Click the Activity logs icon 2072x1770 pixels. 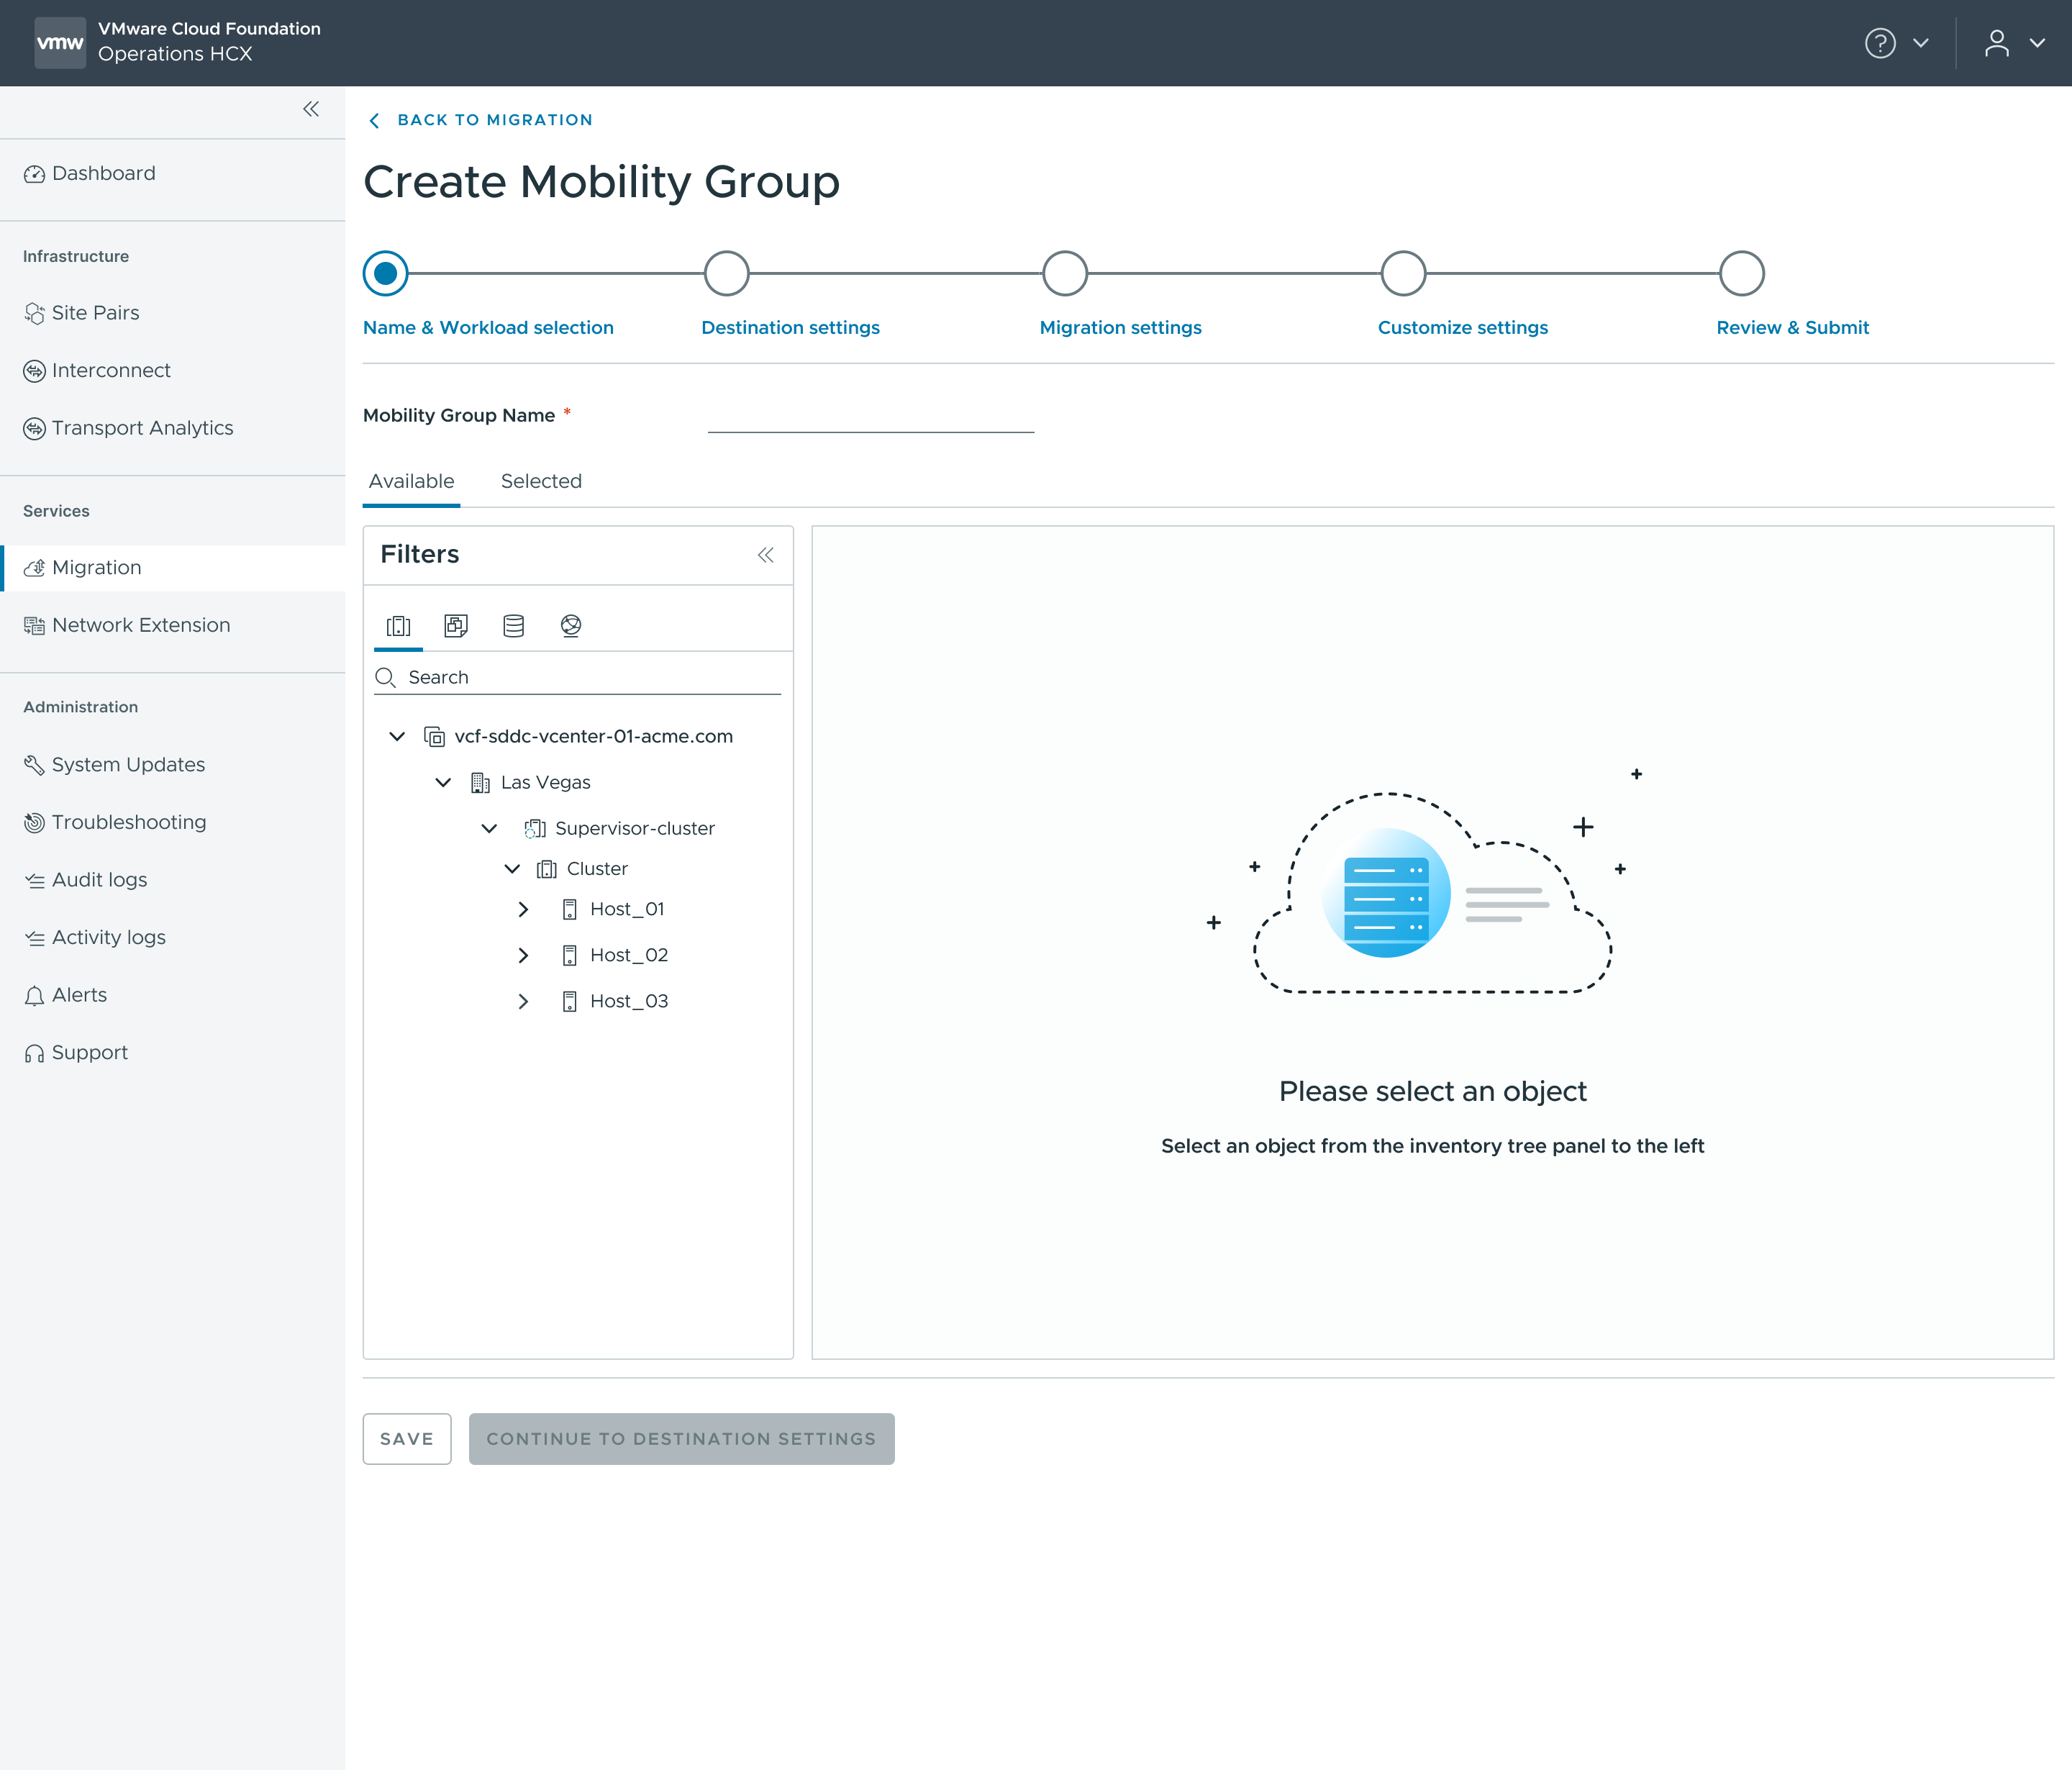coord(34,938)
